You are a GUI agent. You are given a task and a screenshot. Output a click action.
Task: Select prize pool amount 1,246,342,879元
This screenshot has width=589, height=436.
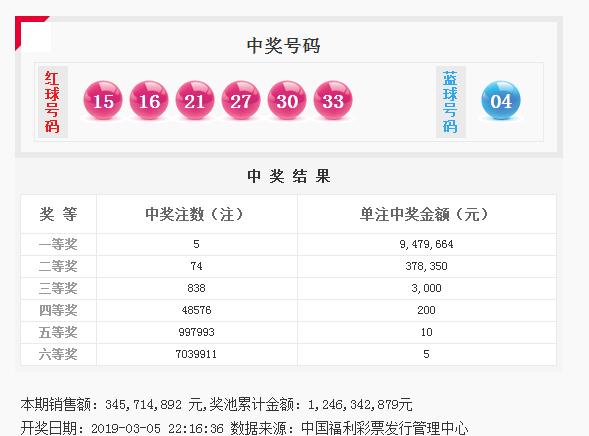360,405
